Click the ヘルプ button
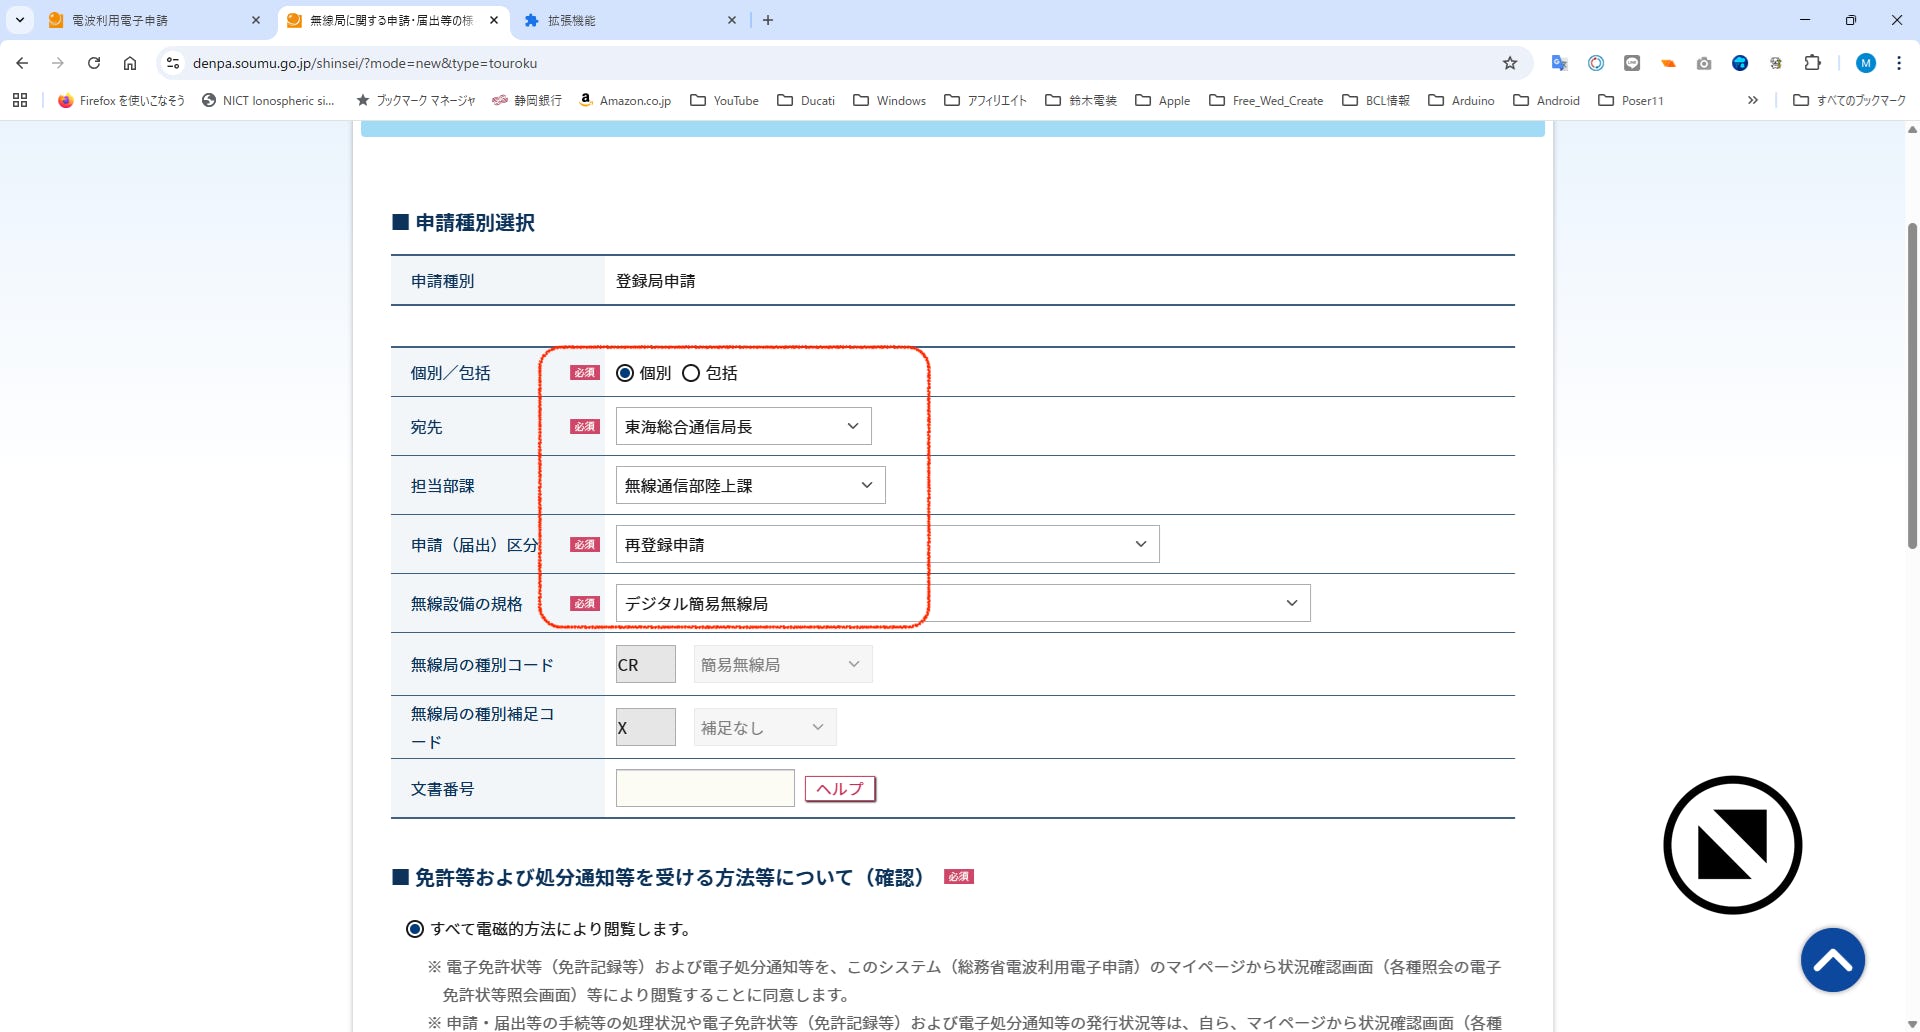The width and height of the screenshot is (1920, 1032). point(840,789)
